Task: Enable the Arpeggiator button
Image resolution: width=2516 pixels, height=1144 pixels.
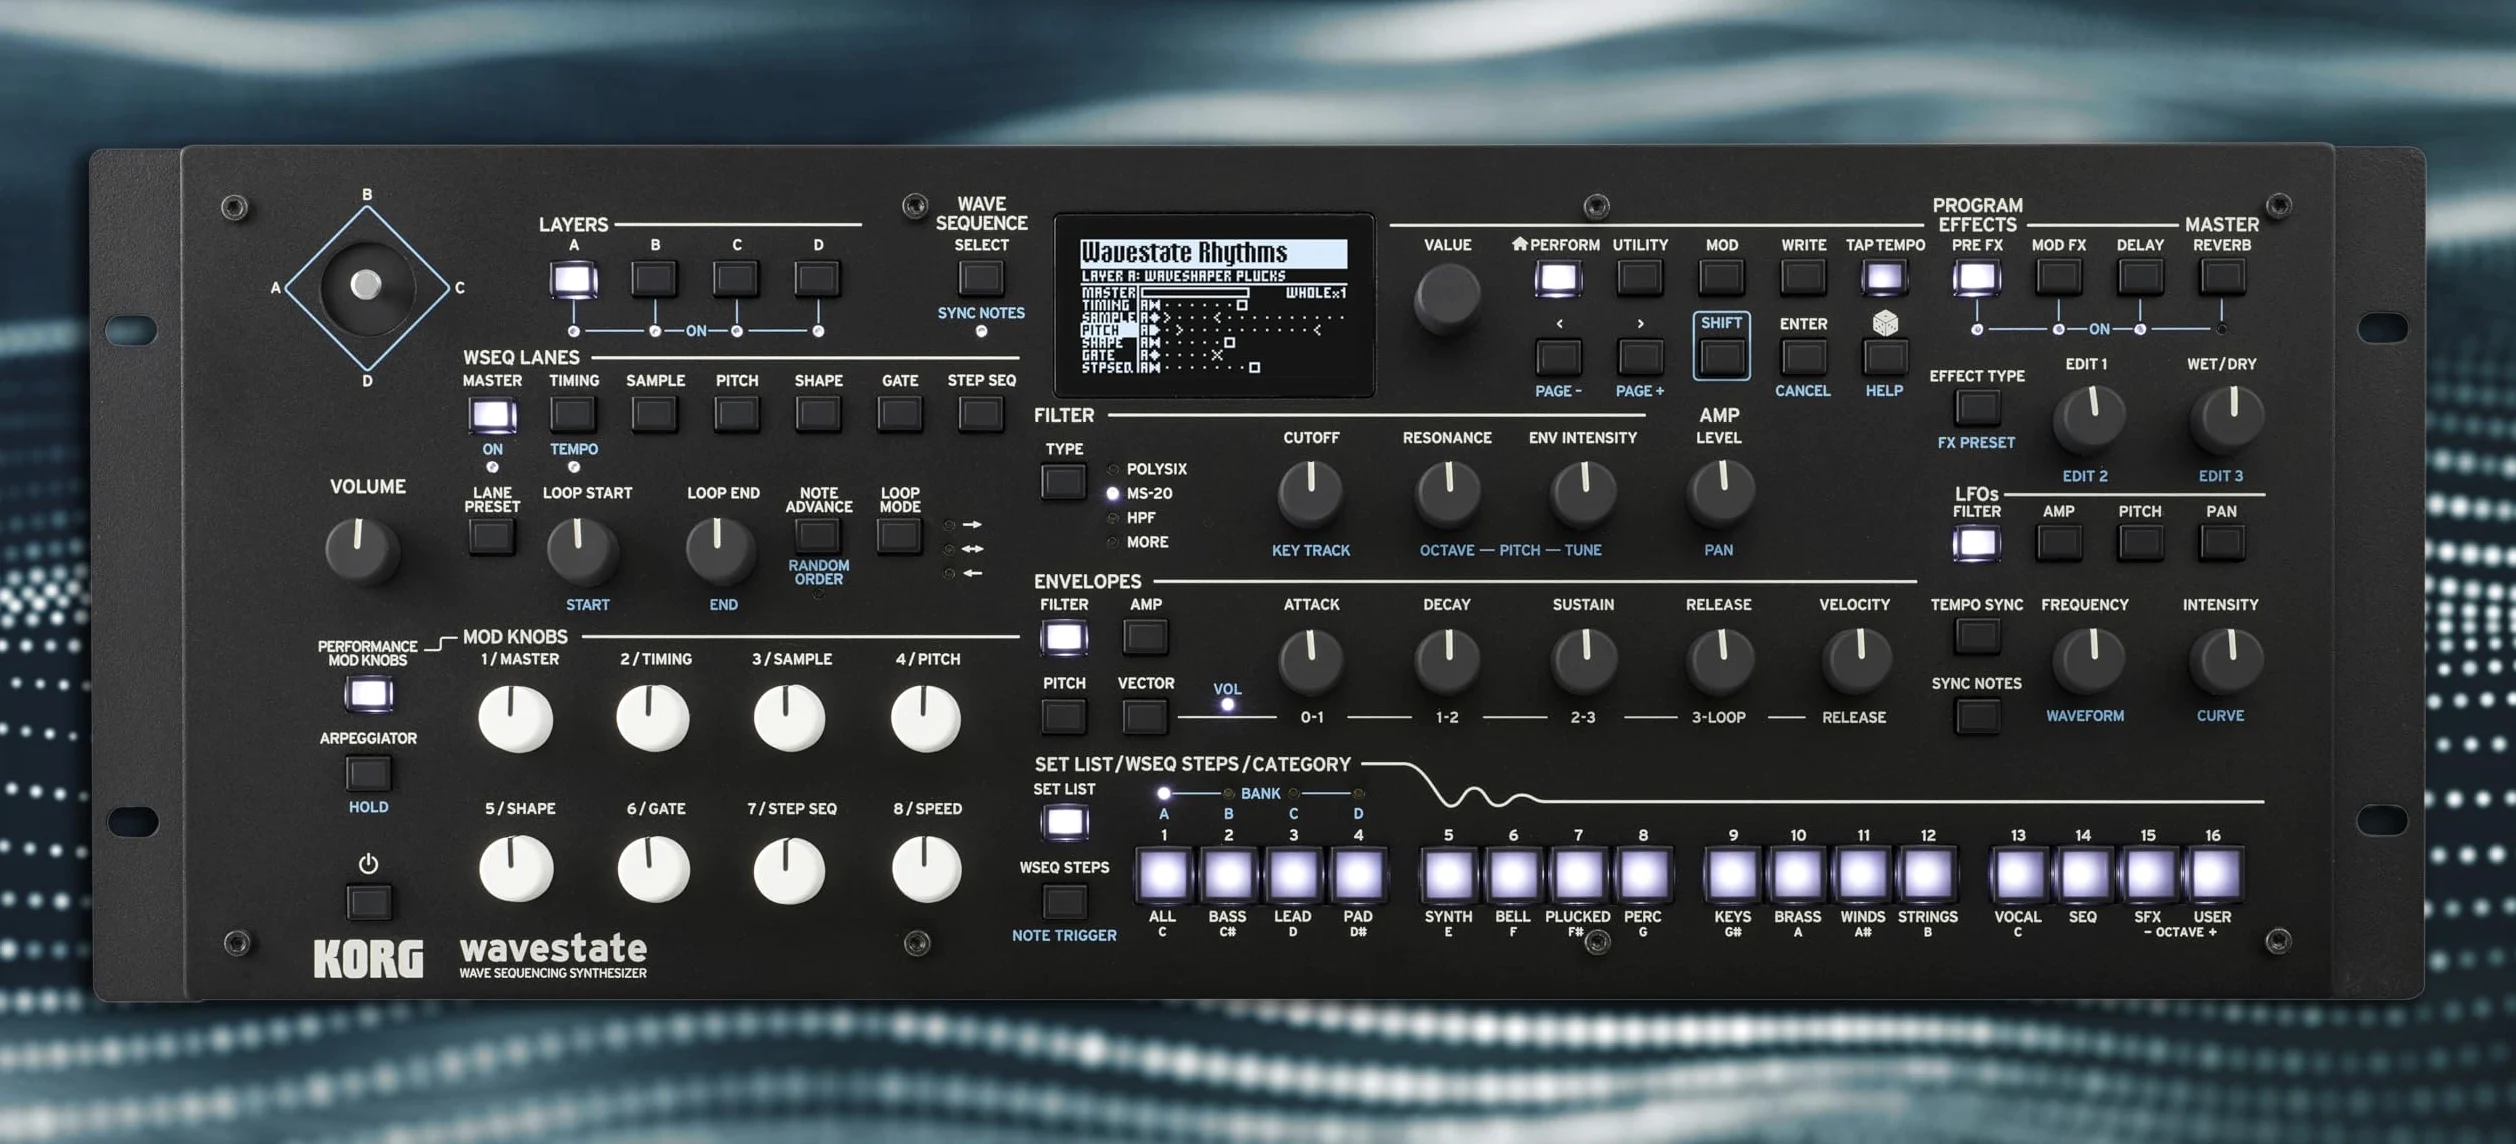Action: (368, 773)
